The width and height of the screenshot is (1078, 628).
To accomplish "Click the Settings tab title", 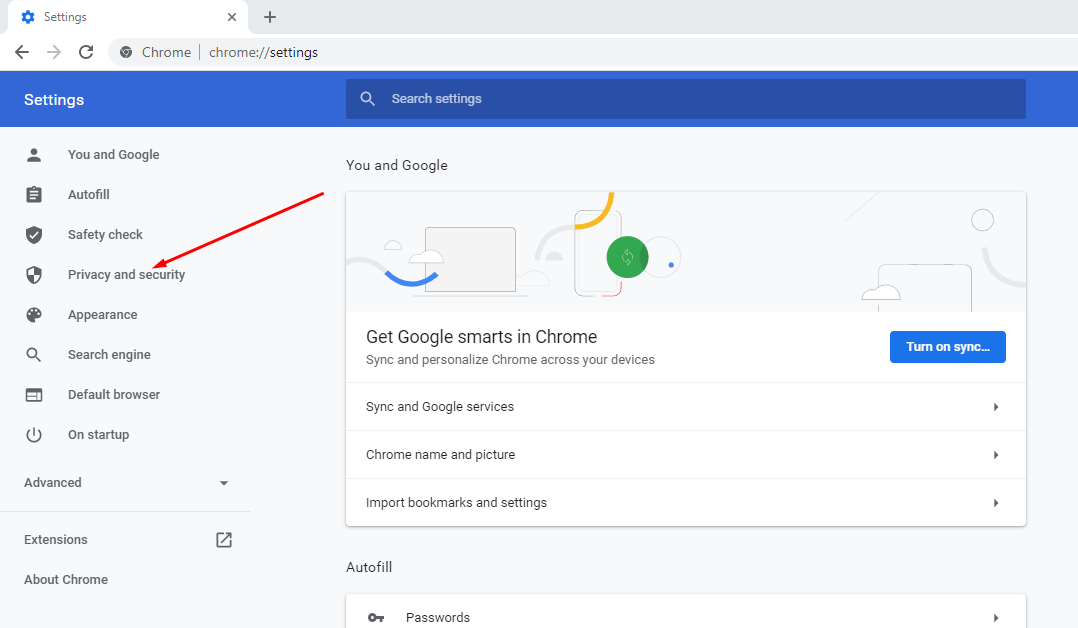I will click(x=65, y=17).
